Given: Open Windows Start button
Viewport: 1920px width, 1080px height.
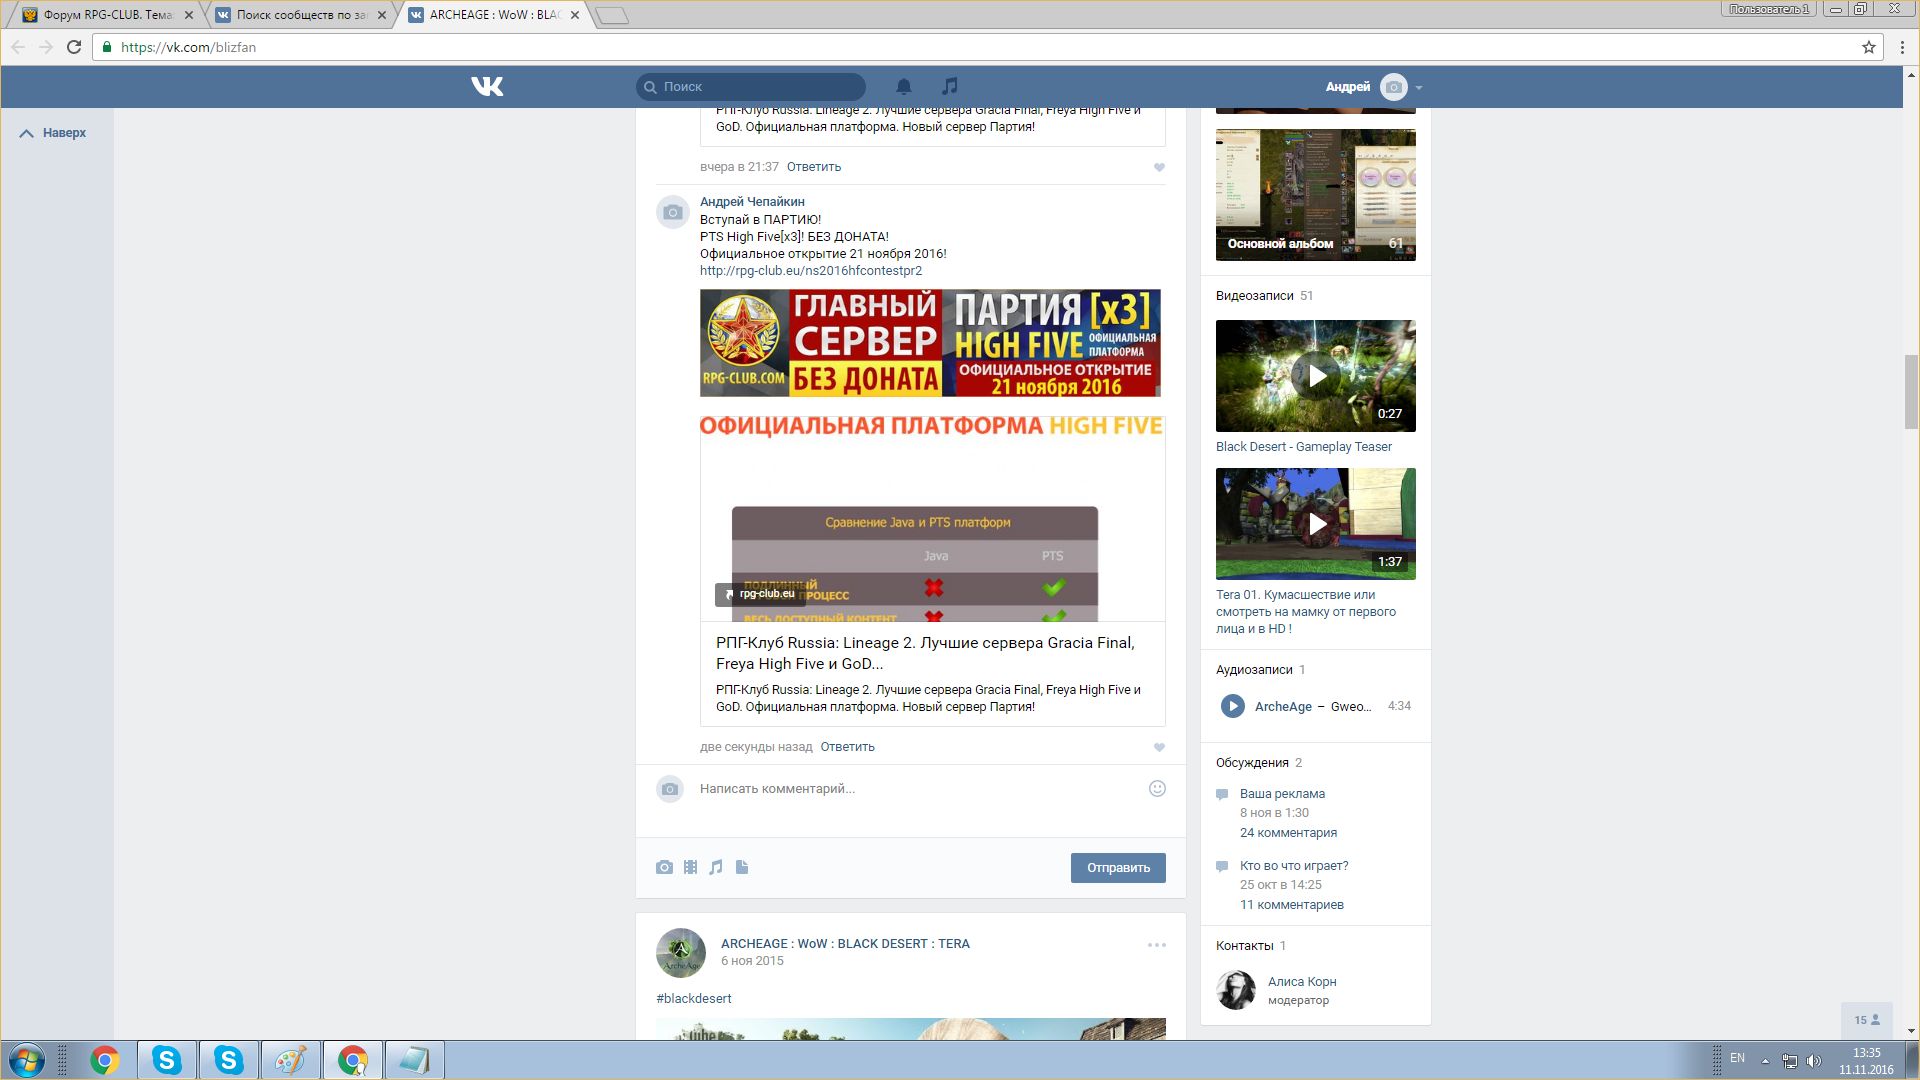Looking at the screenshot, I should tap(27, 1060).
